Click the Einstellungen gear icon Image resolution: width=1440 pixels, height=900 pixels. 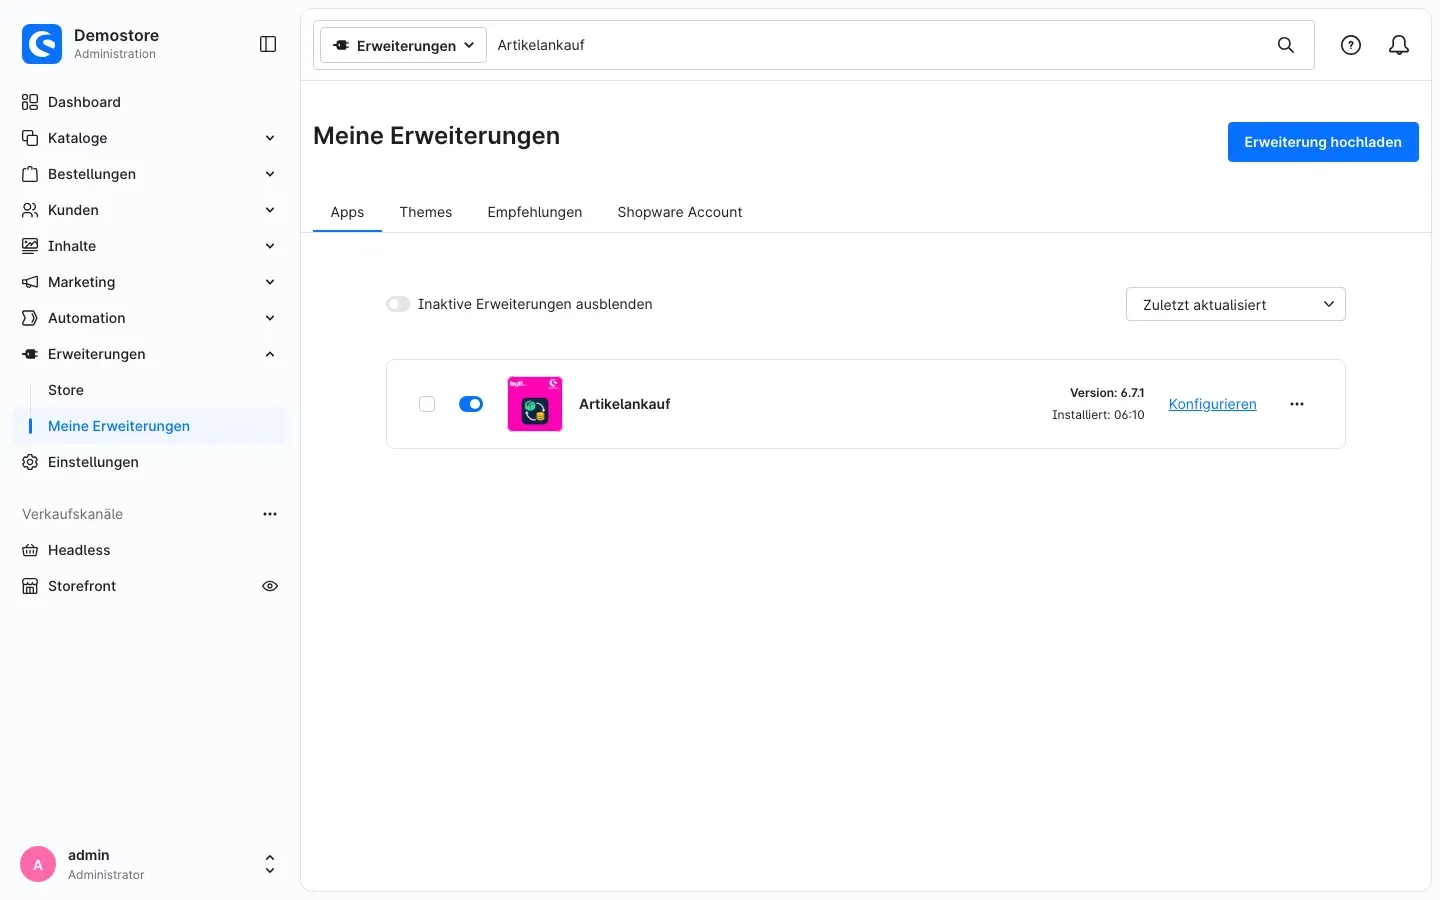(30, 462)
